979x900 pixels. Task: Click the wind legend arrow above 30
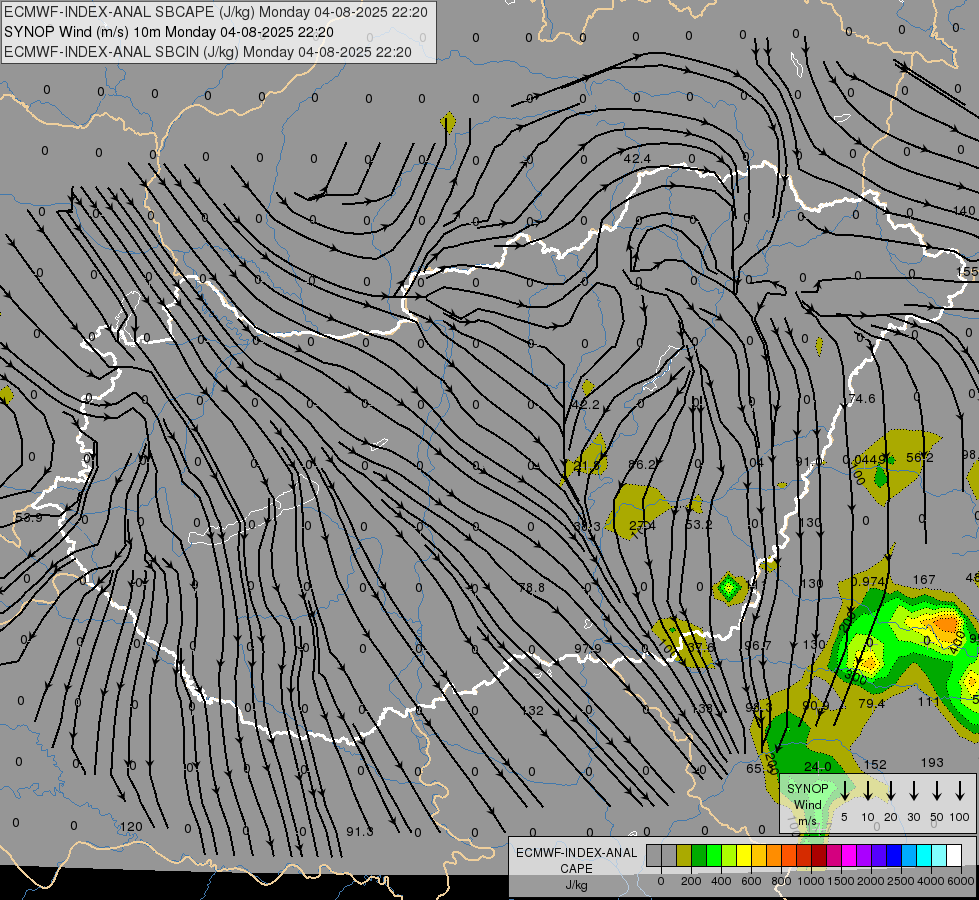pos(914,791)
